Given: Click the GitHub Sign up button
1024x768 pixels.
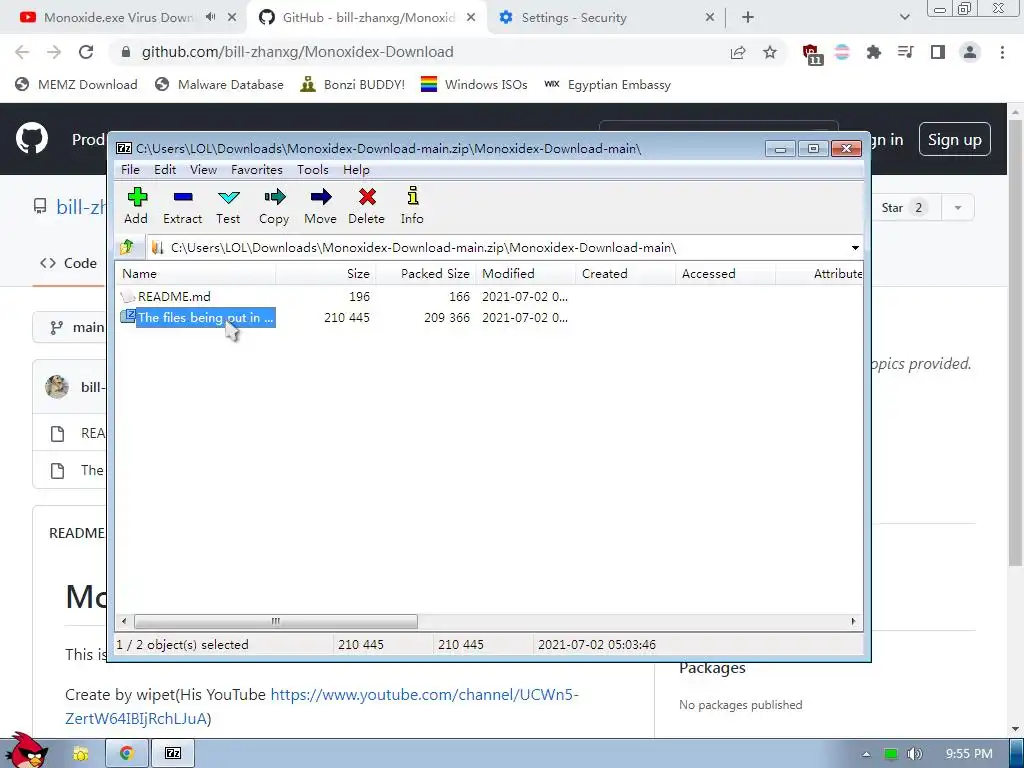Looking at the screenshot, I should (954, 139).
